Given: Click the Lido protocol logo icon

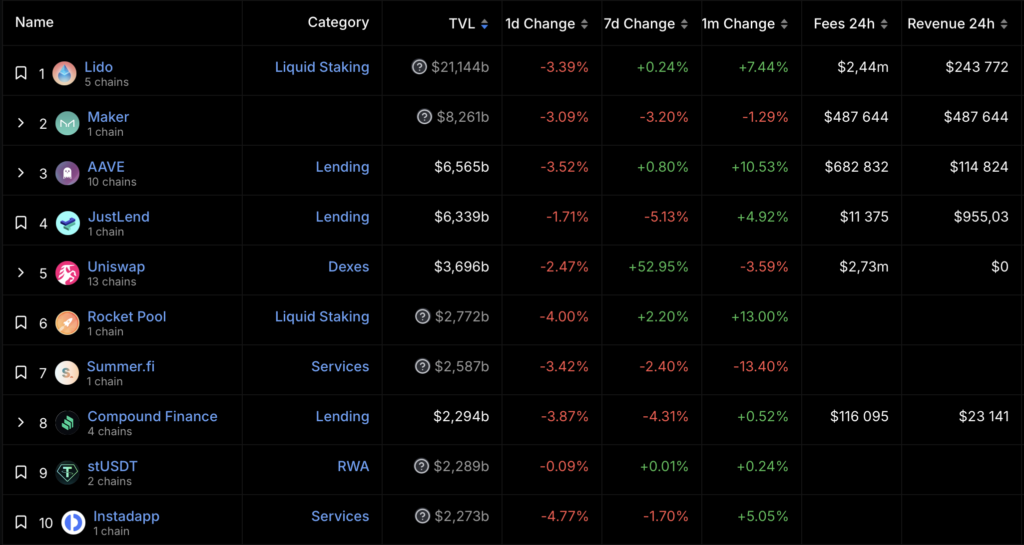Looking at the screenshot, I should point(65,73).
